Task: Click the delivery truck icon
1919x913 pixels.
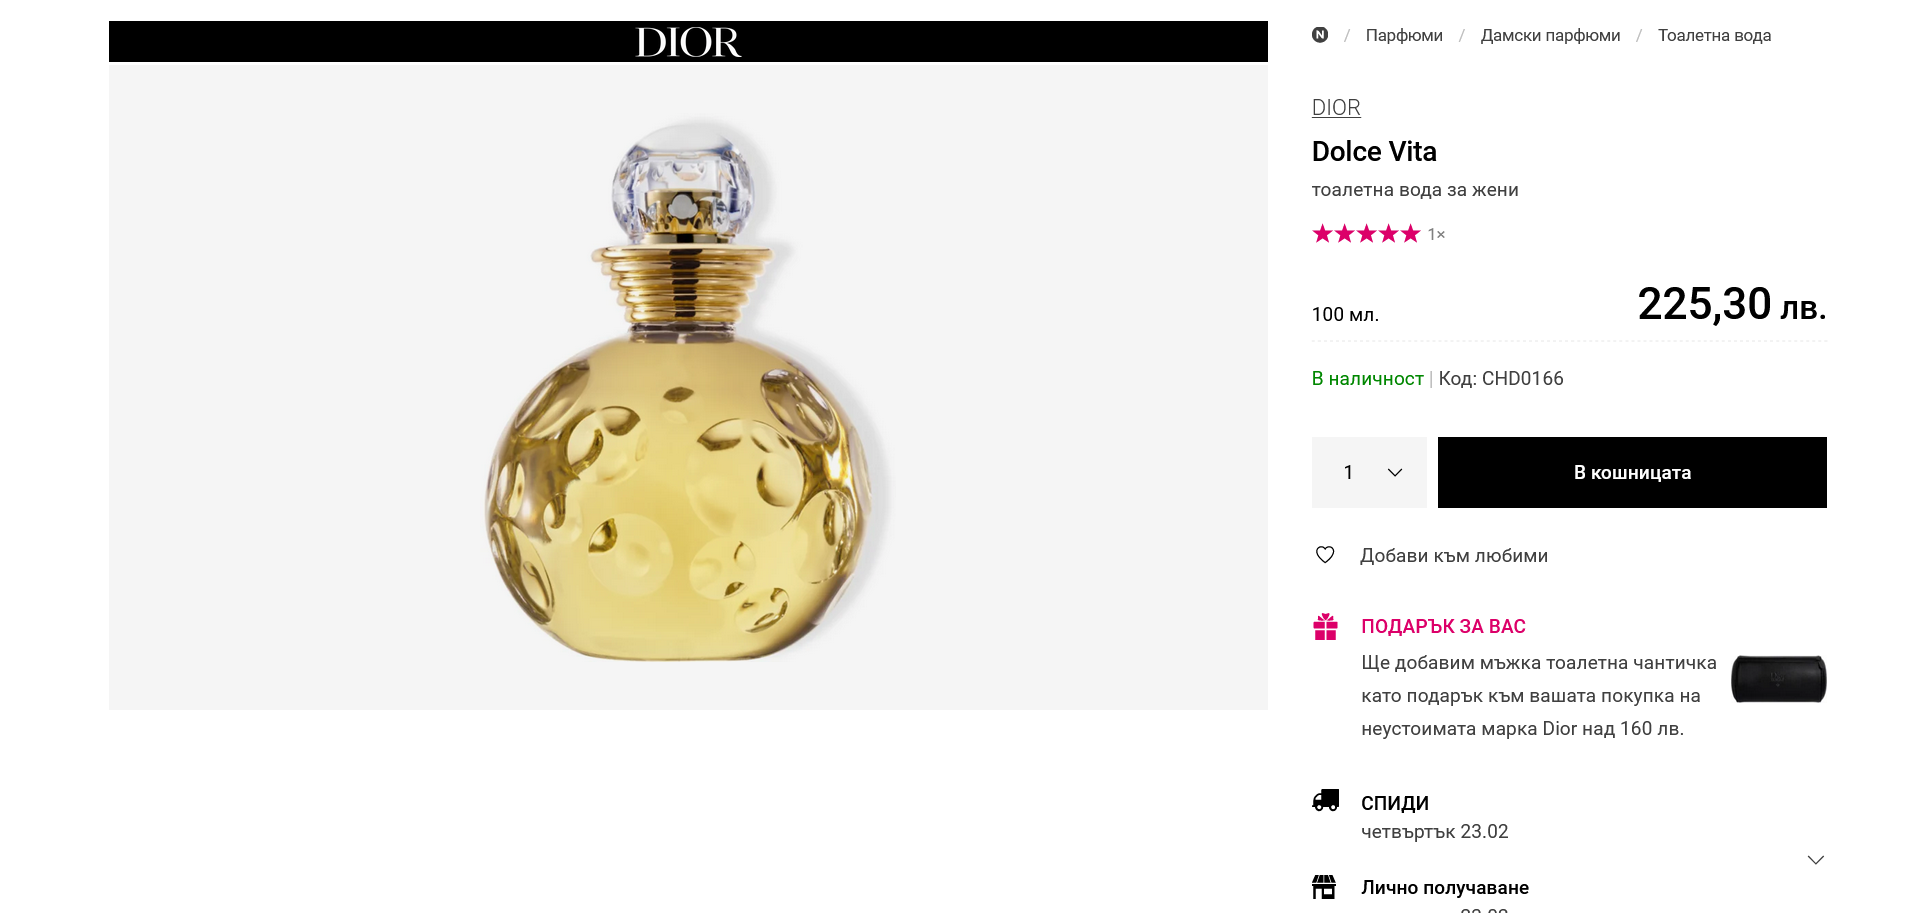Action: coord(1325,800)
